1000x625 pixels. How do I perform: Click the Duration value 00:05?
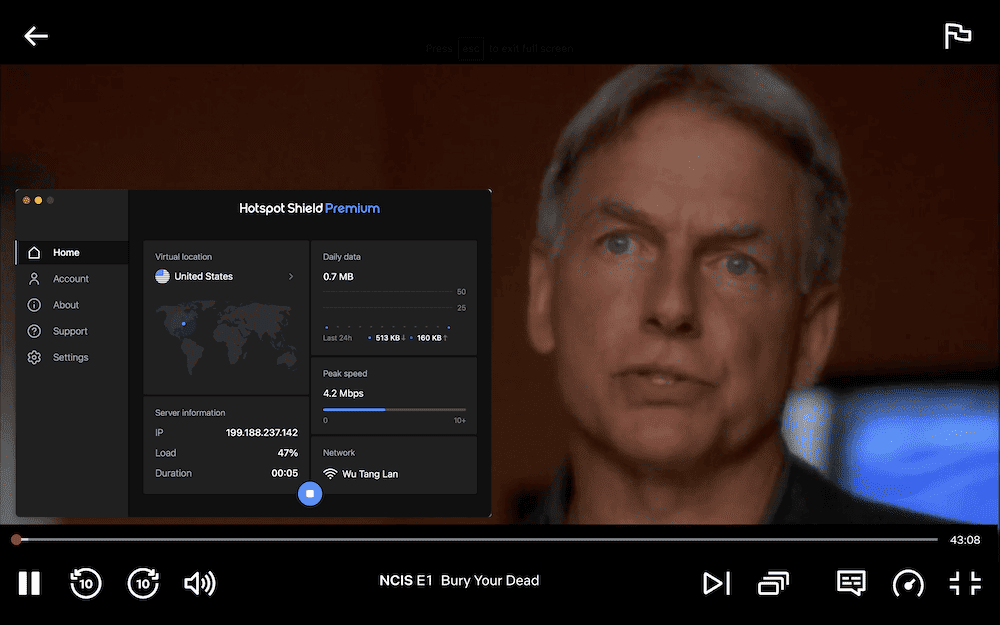tap(284, 473)
